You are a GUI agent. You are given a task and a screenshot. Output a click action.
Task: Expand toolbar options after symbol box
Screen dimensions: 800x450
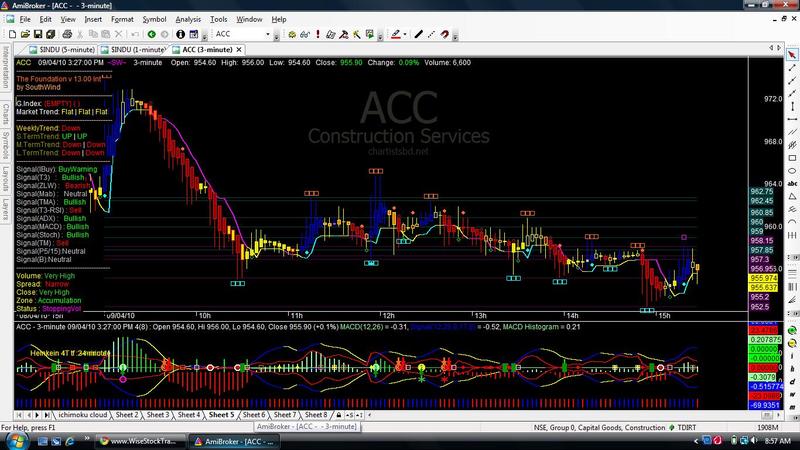[x=277, y=35]
